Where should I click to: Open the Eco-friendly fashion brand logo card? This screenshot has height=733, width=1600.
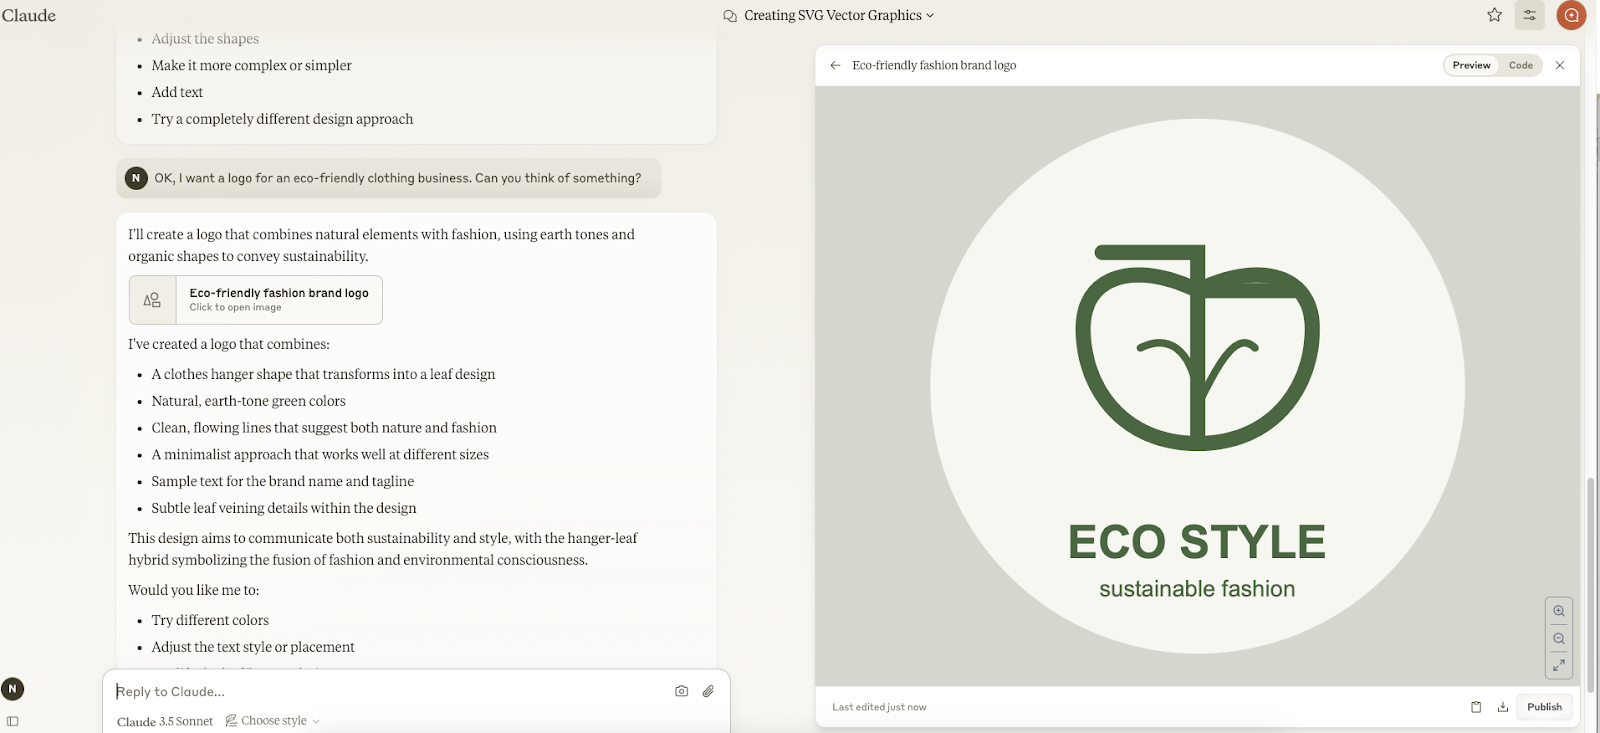(x=256, y=300)
